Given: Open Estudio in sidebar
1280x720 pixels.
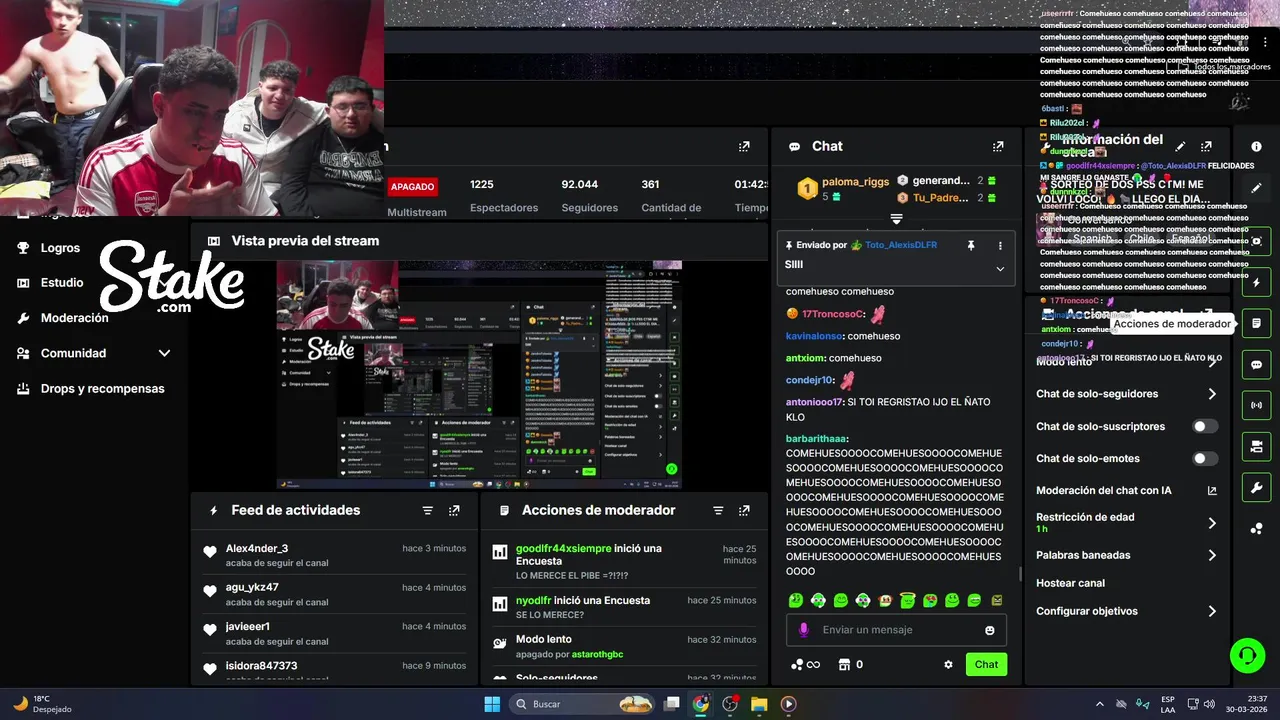Looking at the screenshot, I should point(62,283).
